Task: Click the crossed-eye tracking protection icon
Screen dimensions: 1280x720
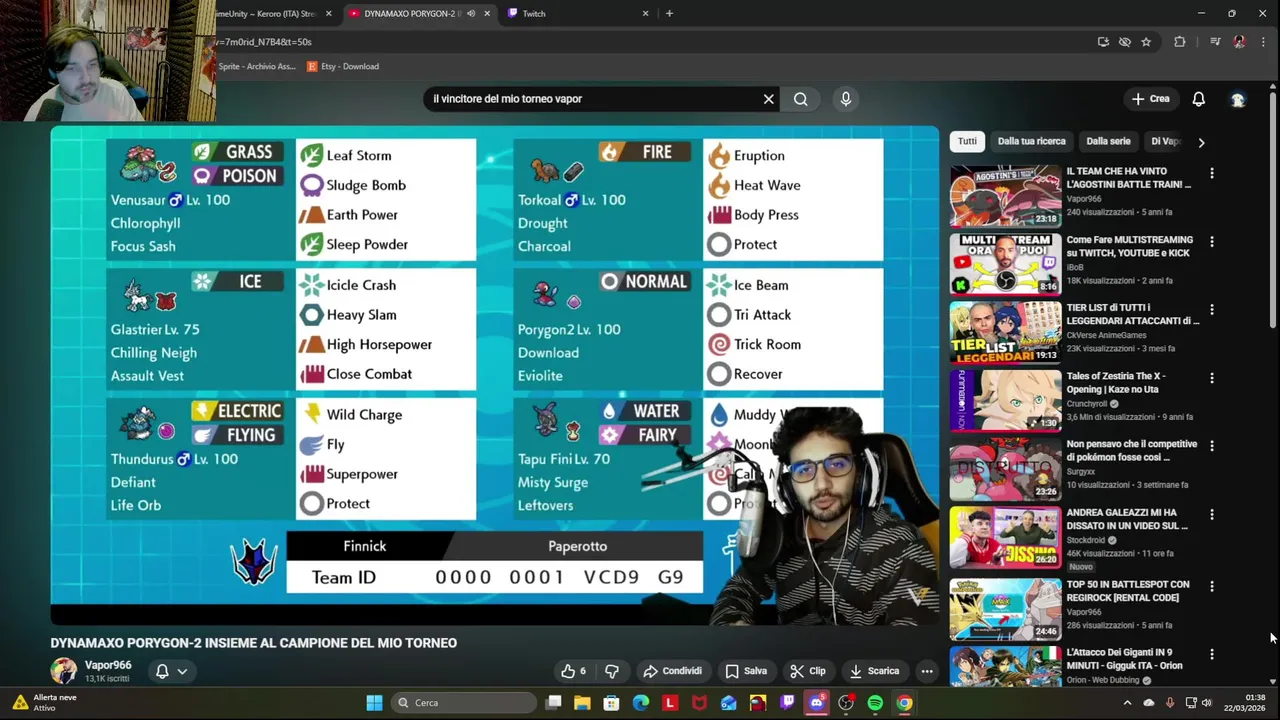Action: click(x=1125, y=42)
